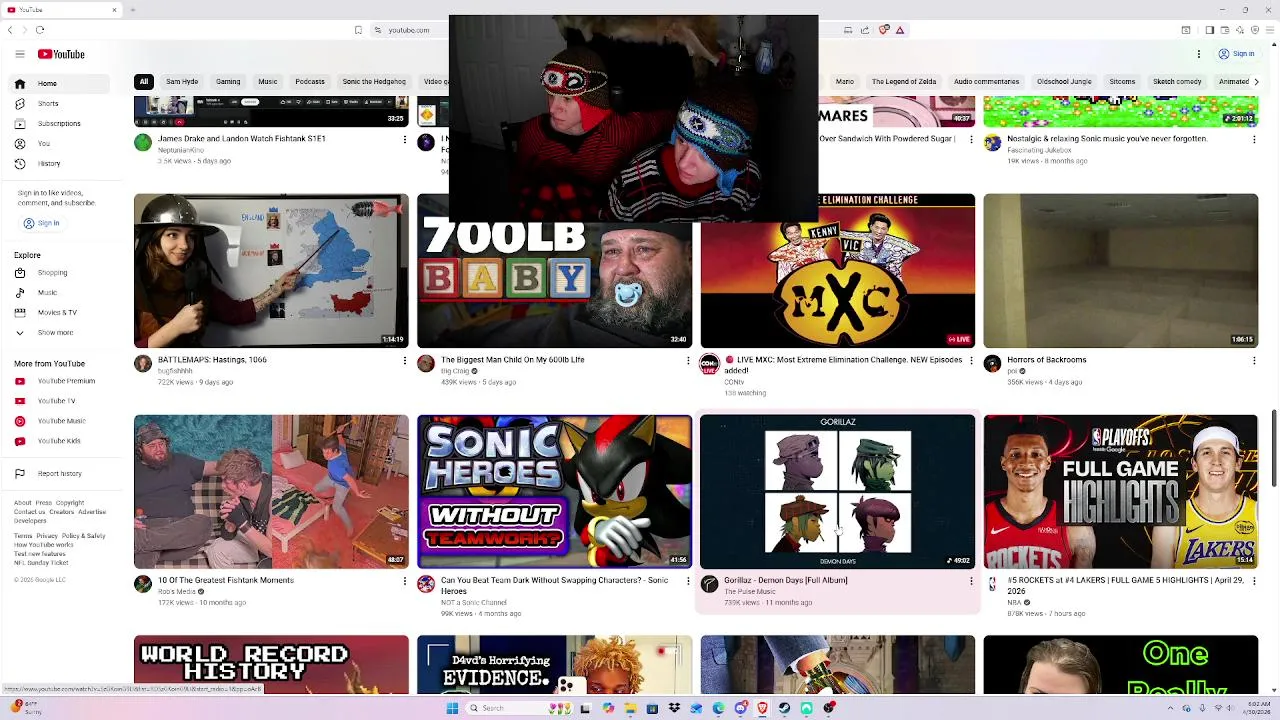Open the Gorillaz Demon Days thumbnail
1280x720 pixels.
838,492
